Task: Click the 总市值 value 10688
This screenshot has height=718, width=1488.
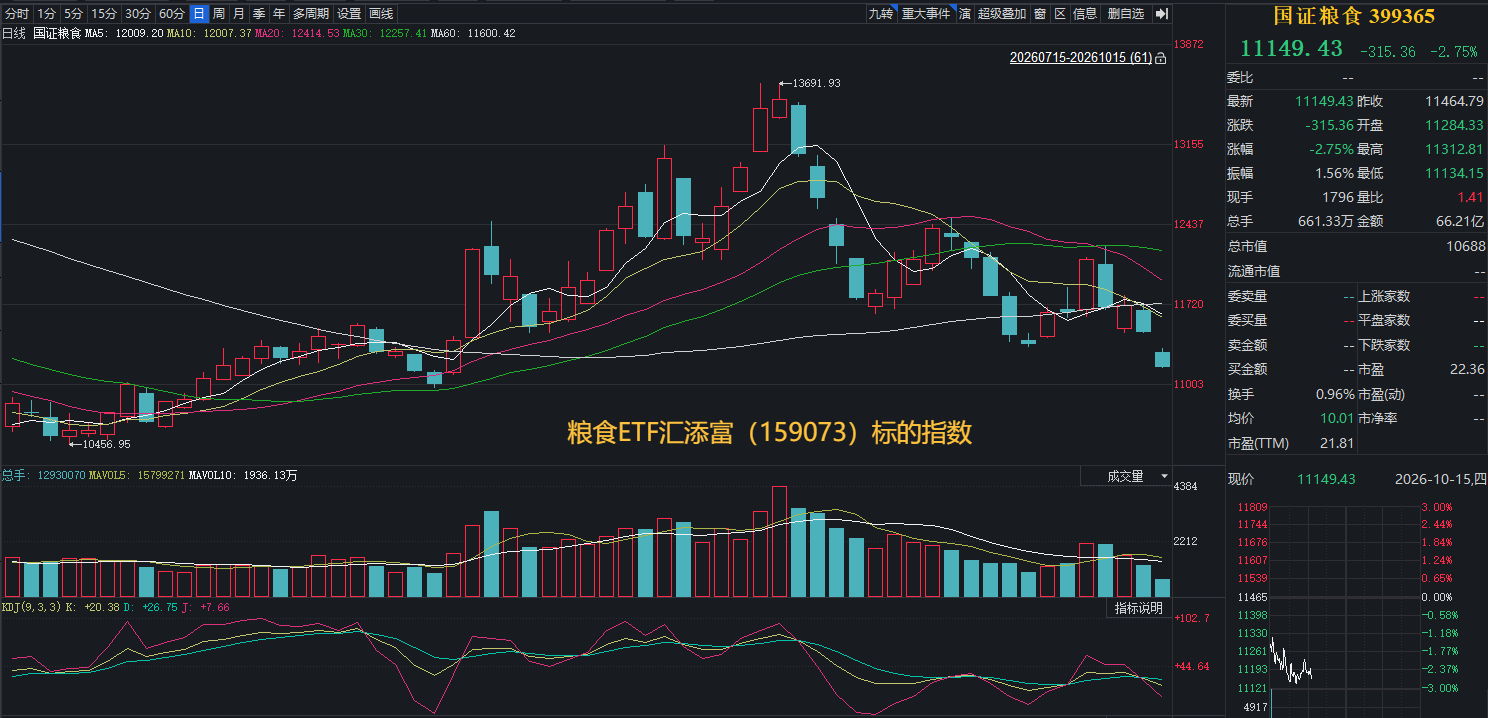Action: 1465,246
